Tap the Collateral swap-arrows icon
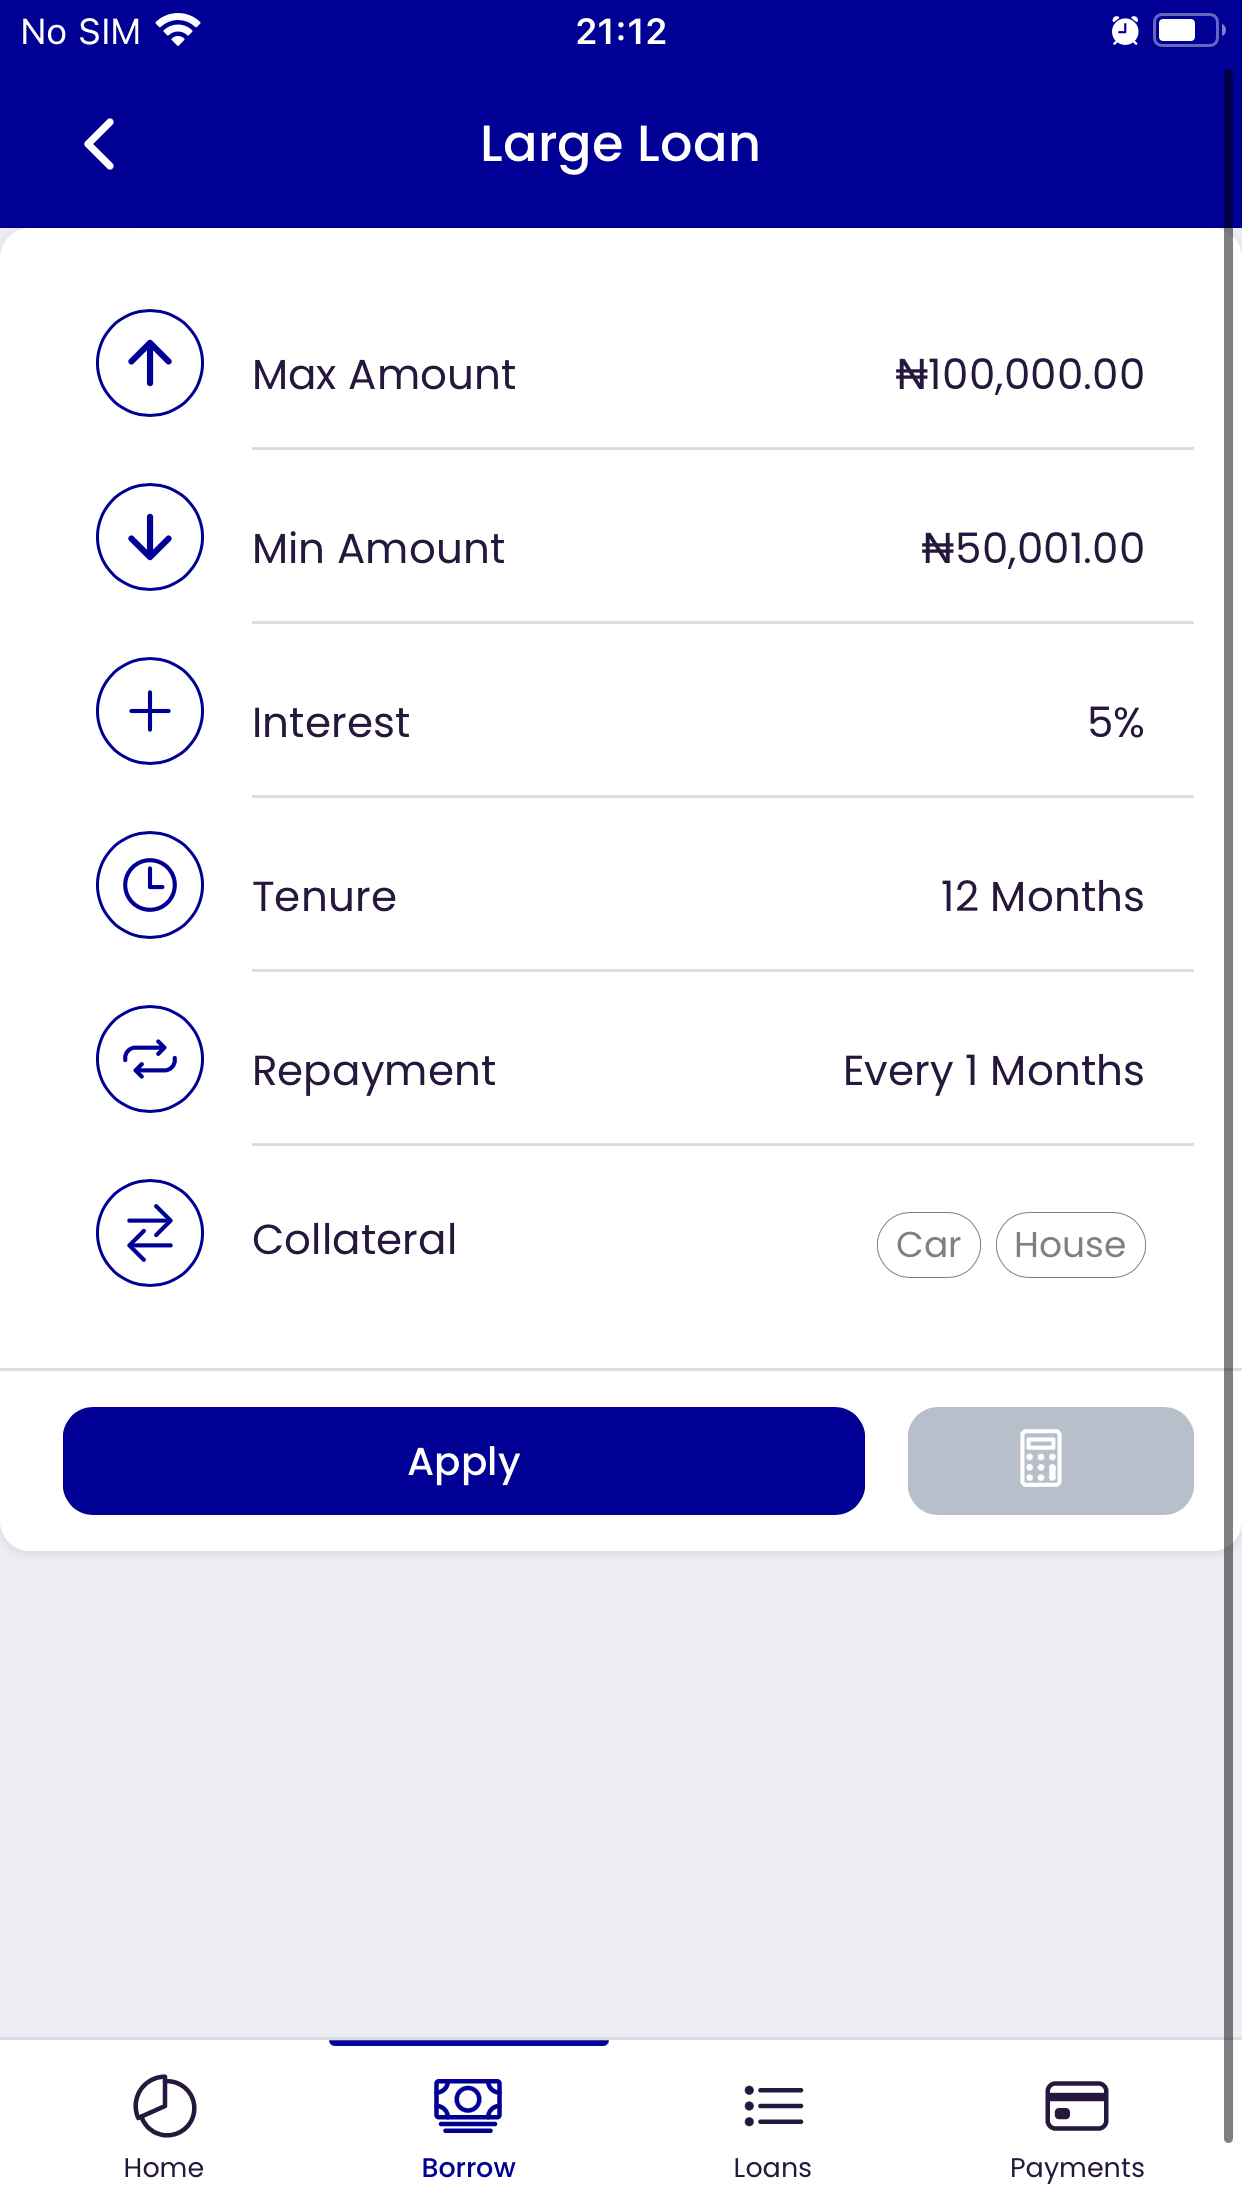Viewport: 1242px width, 2208px height. point(150,1233)
